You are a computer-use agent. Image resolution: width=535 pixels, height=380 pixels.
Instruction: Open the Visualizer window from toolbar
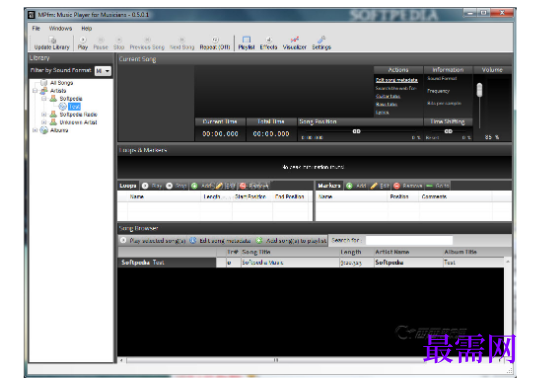(294, 43)
